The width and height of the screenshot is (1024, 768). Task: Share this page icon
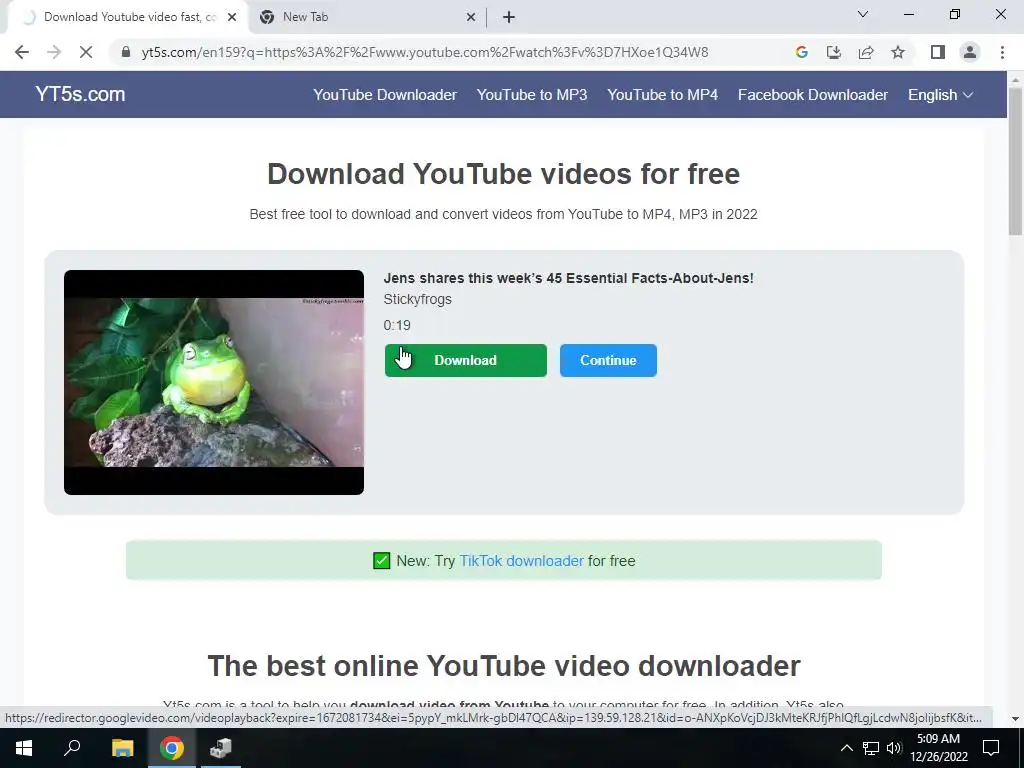click(866, 52)
